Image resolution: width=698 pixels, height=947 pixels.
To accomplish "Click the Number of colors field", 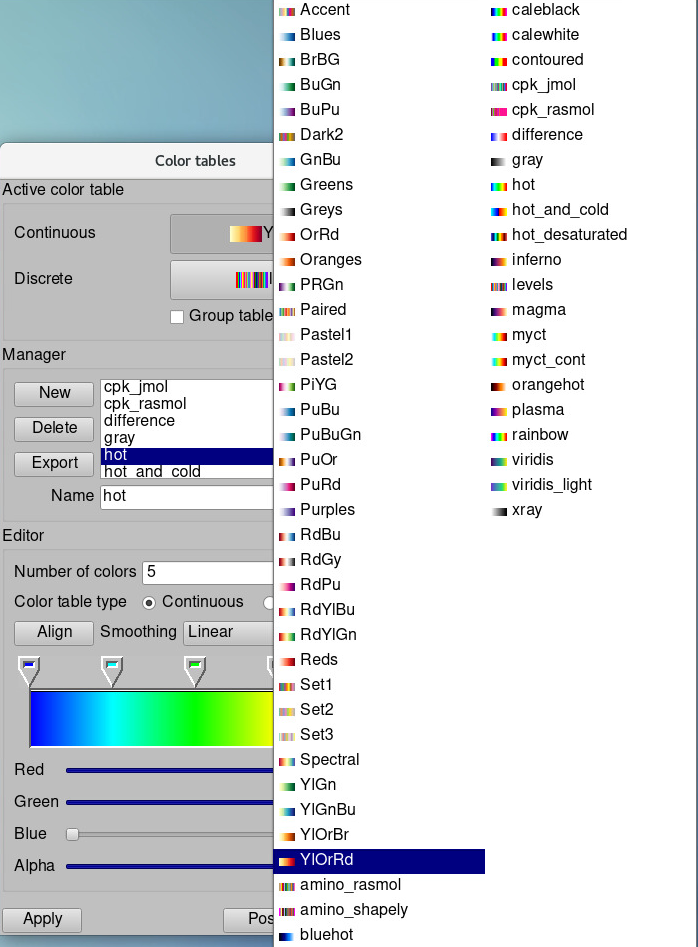I will click(x=207, y=572).
